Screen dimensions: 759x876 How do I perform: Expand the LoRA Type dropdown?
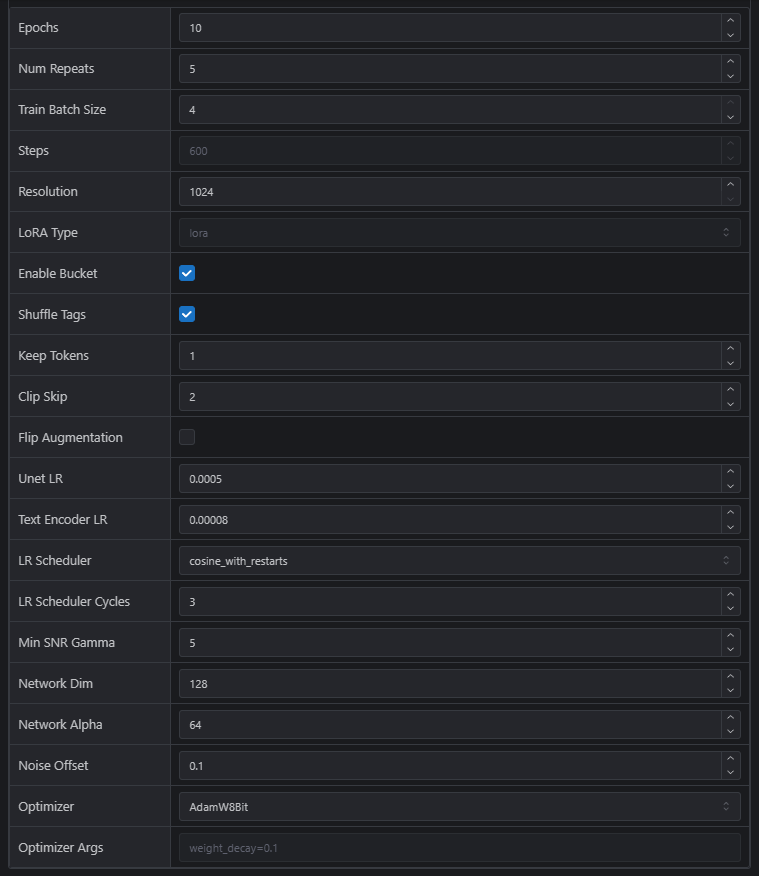pyautogui.click(x=459, y=232)
